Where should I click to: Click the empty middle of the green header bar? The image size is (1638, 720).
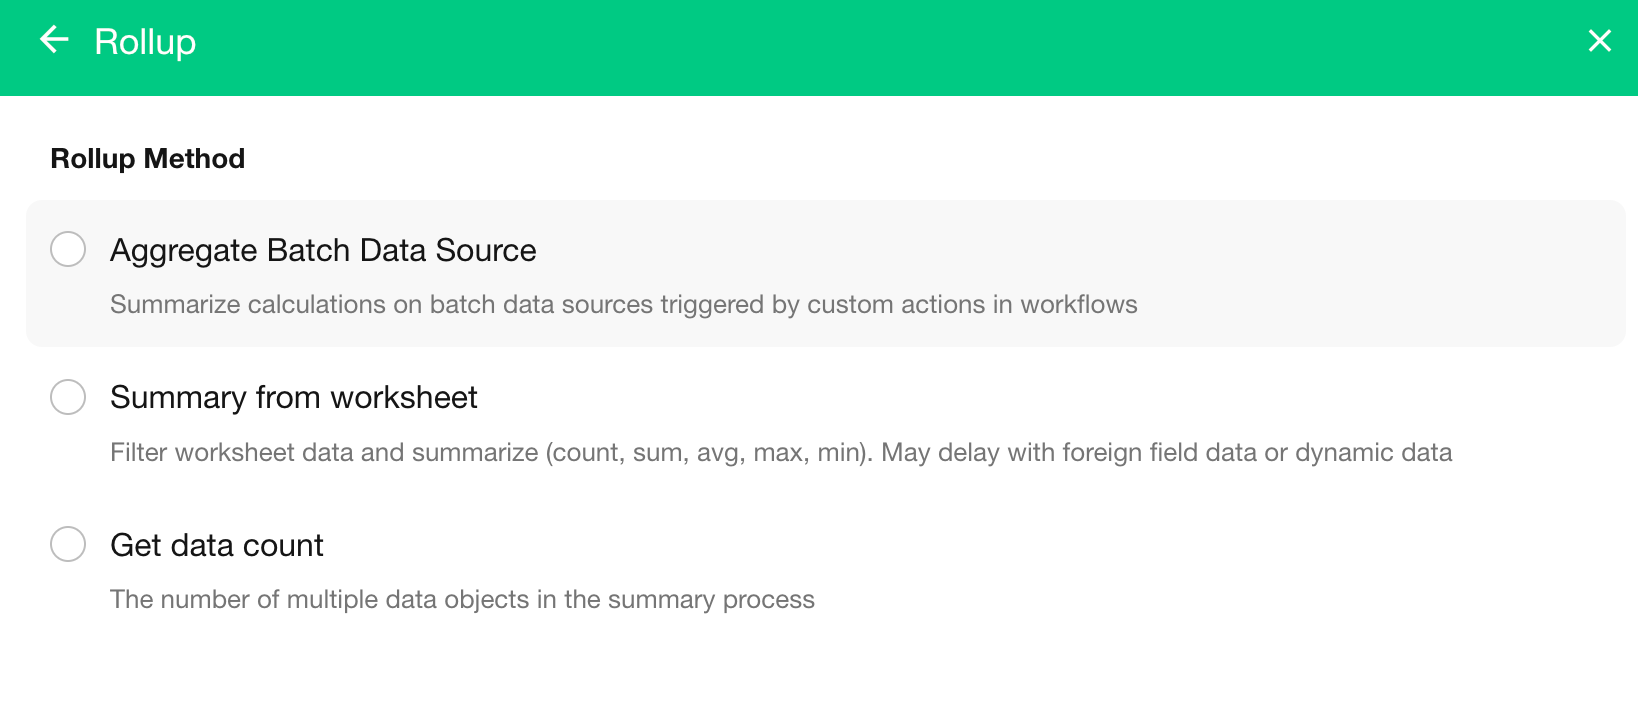coord(820,48)
